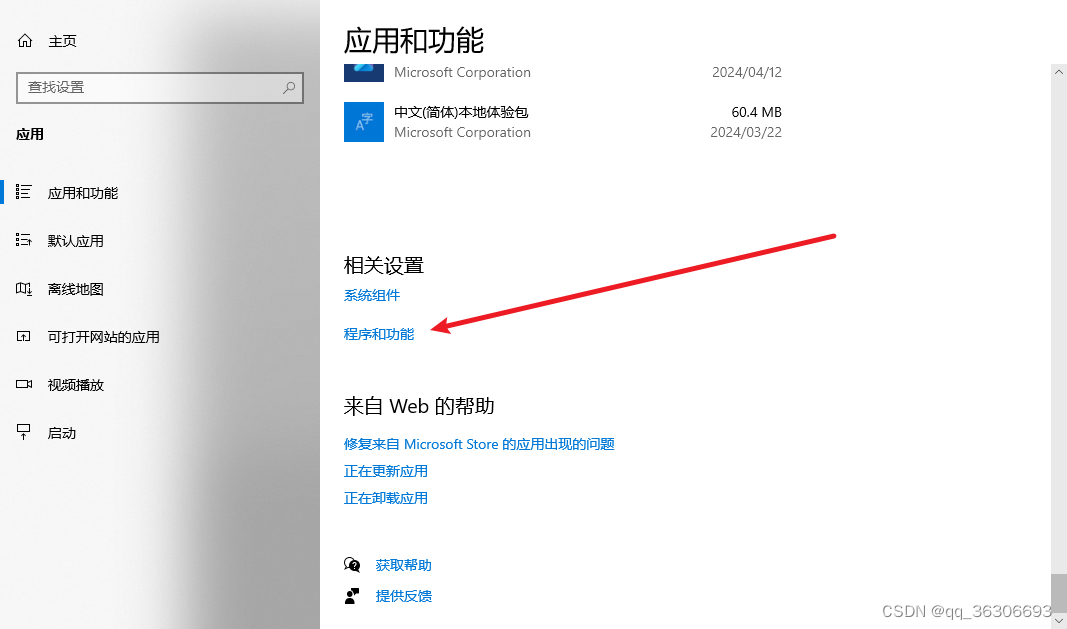Click the 中文(简体)本地体验包 app name
The height and width of the screenshot is (629, 1067).
461,112
